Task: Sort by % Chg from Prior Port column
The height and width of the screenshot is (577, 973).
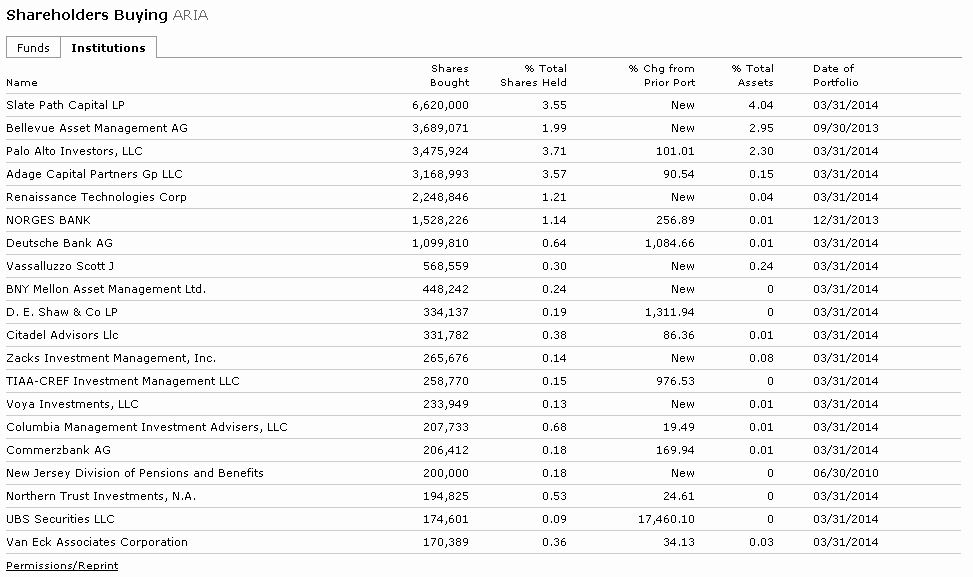Action: coord(660,75)
